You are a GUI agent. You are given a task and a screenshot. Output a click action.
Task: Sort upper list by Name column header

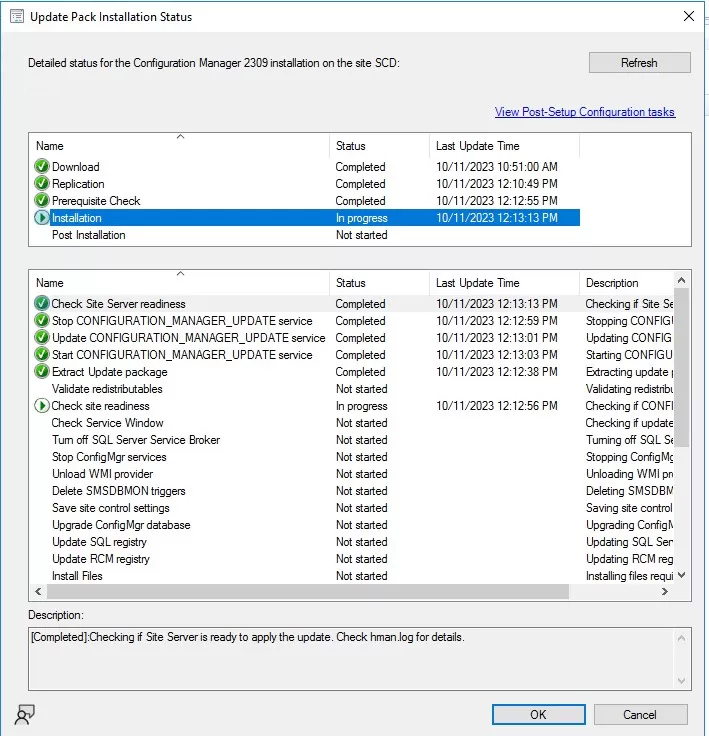pyautogui.click(x=179, y=146)
